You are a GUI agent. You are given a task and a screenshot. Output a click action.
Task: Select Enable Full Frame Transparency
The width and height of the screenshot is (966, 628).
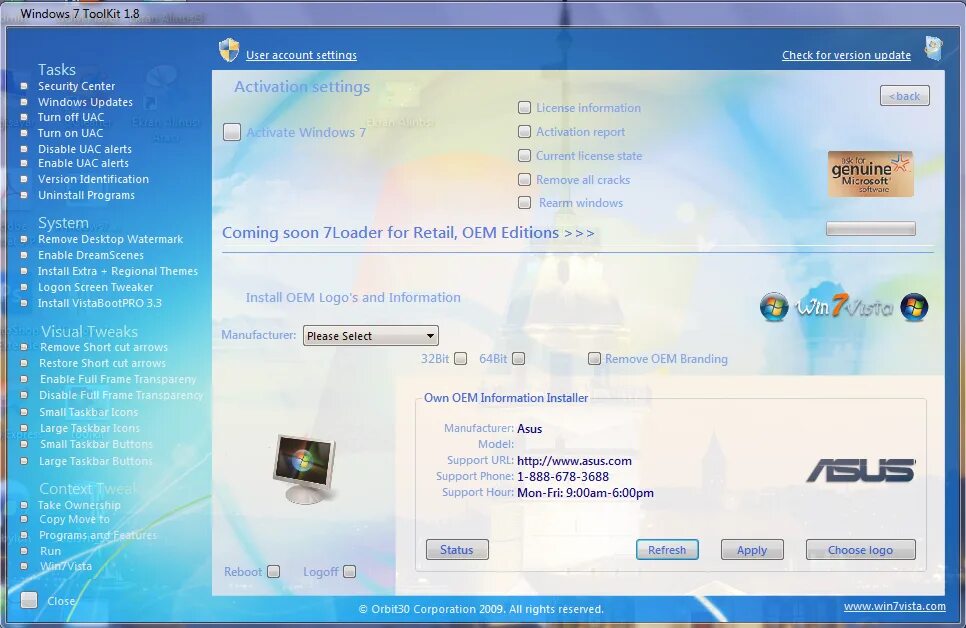[118, 380]
